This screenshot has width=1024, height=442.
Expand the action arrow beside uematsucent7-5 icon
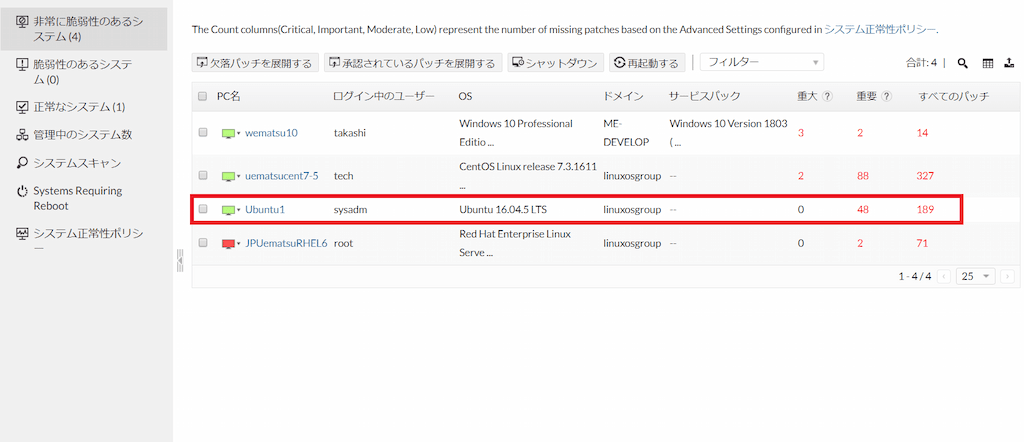(x=239, y=177)
